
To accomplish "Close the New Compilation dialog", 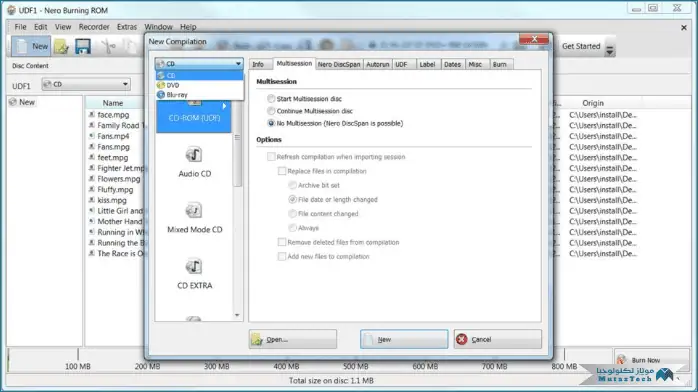I will (x=534, y=39).
